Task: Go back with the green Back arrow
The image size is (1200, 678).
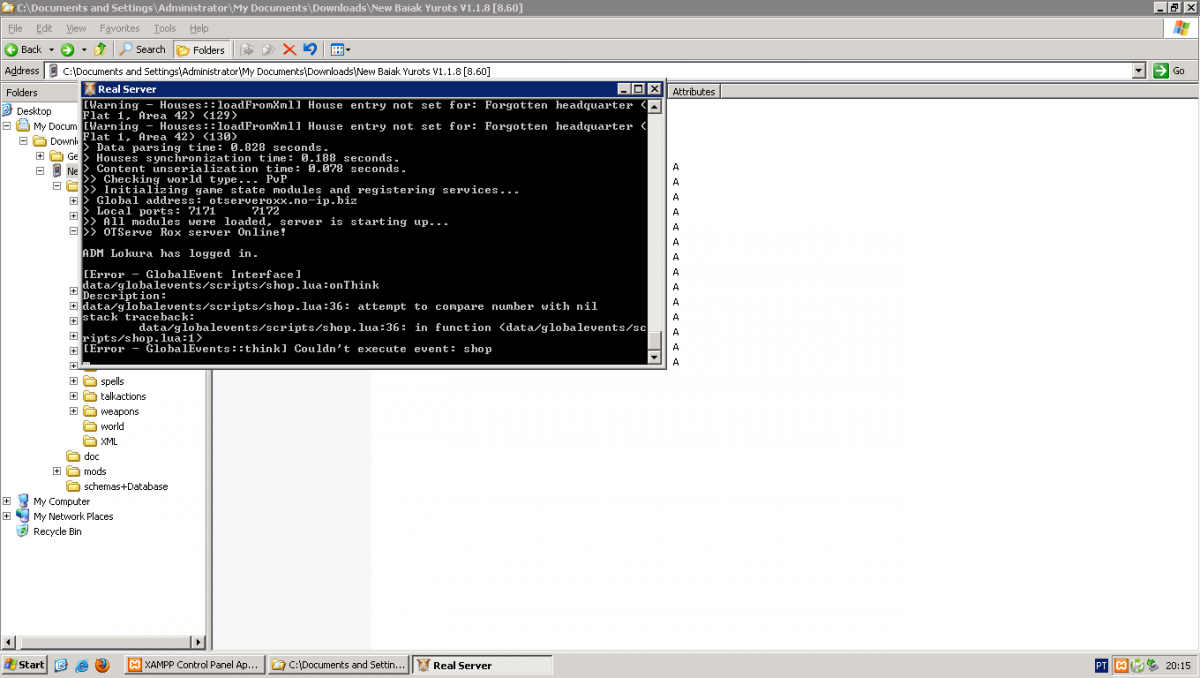Action: click(23, 49)
